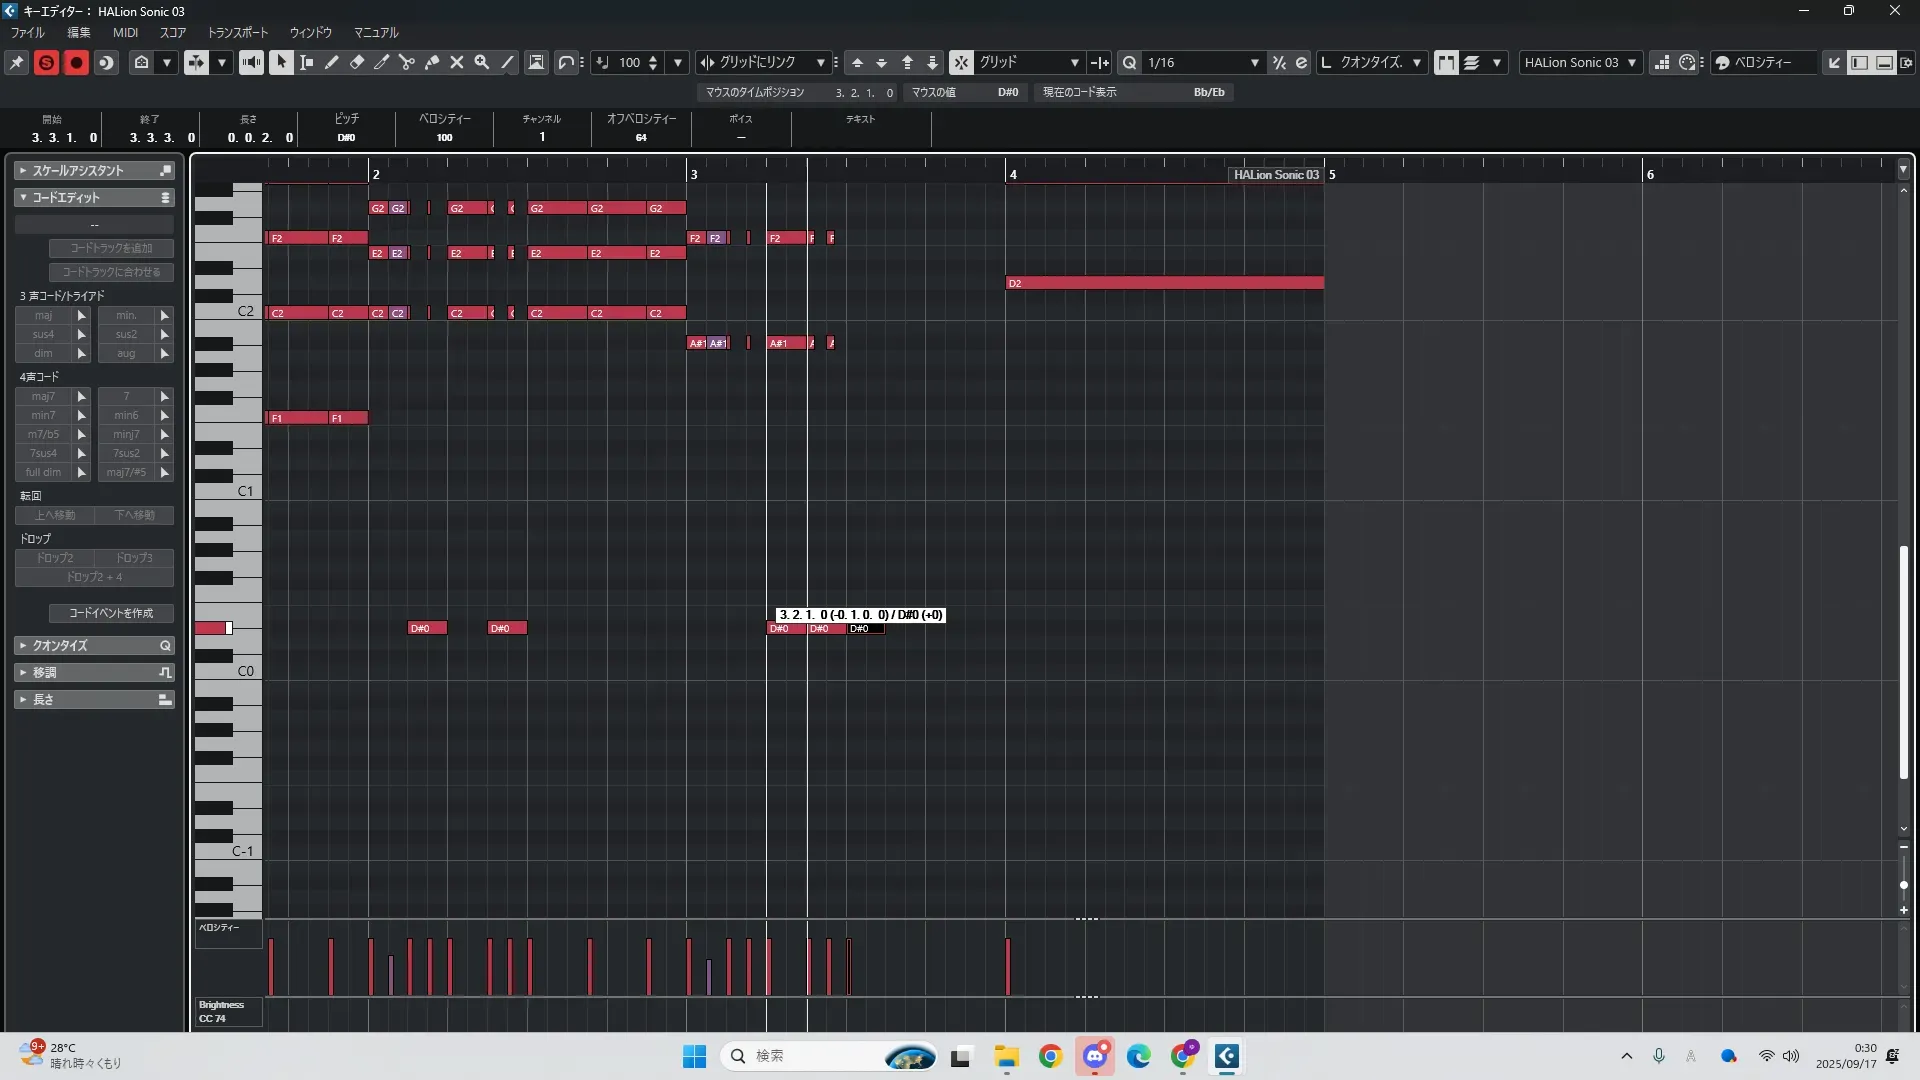1920x1080 pixels.
Task: Toggle the Solo editor button
Action: (x=46, y=62)
